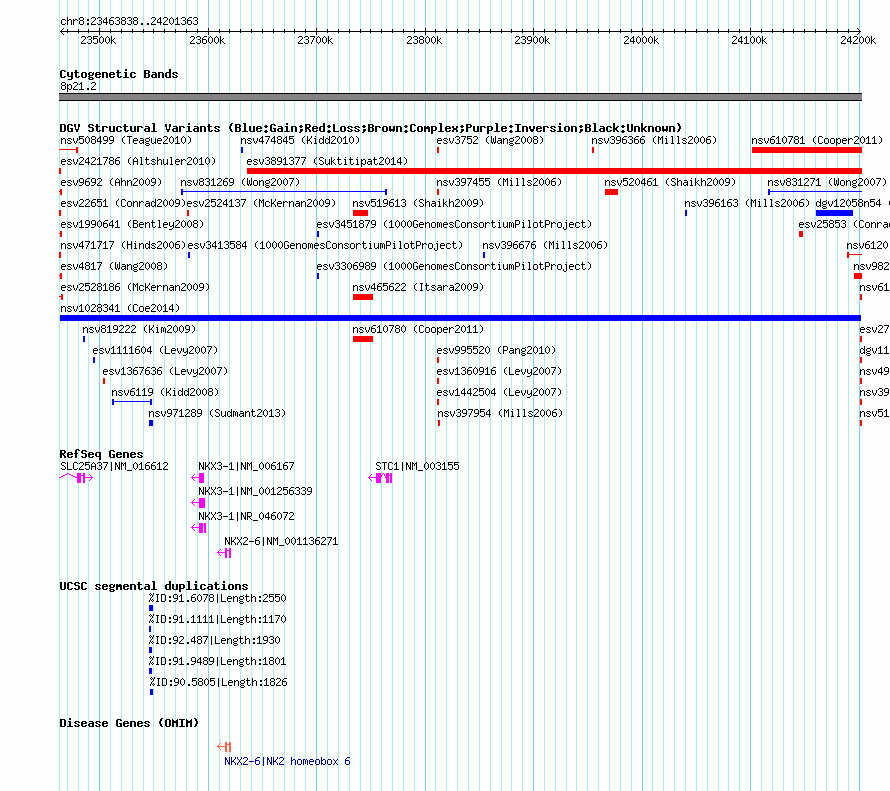This screenshot has width=890, height=791.
Task: Click the Cytogenetic Bands track title
Action: (x=119, y=74)
